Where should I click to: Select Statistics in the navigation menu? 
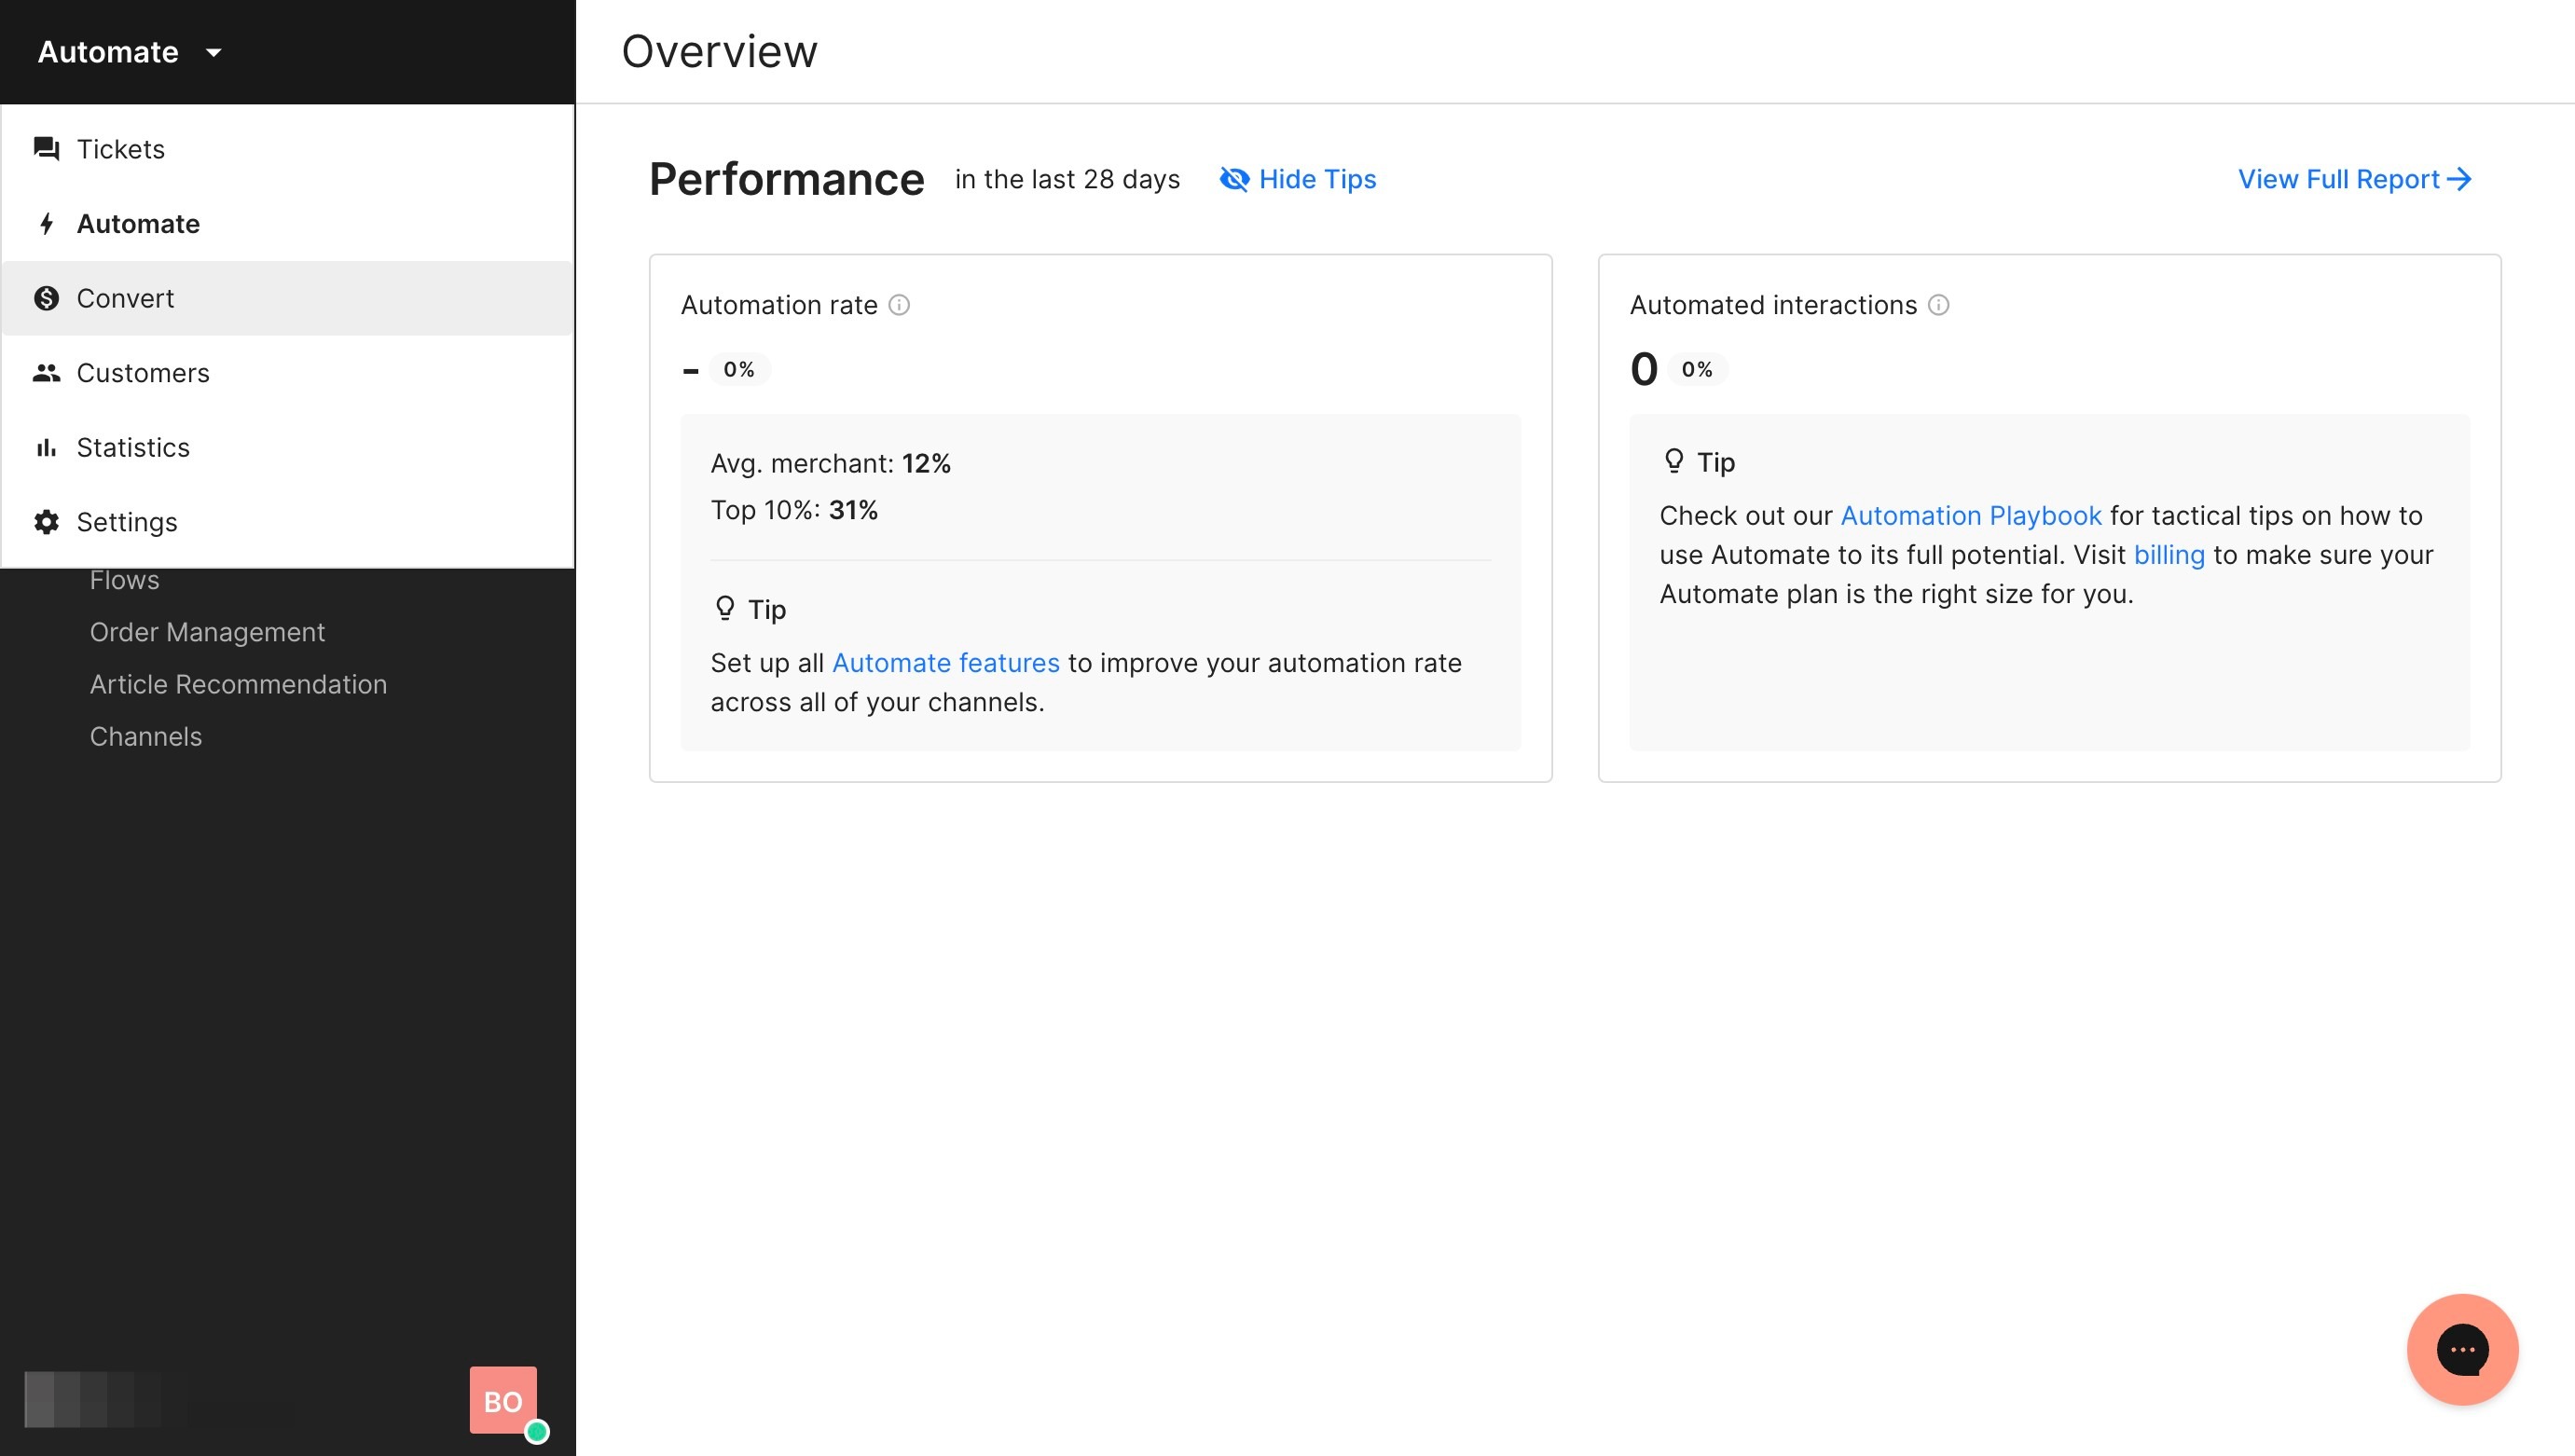pos(133,448)
